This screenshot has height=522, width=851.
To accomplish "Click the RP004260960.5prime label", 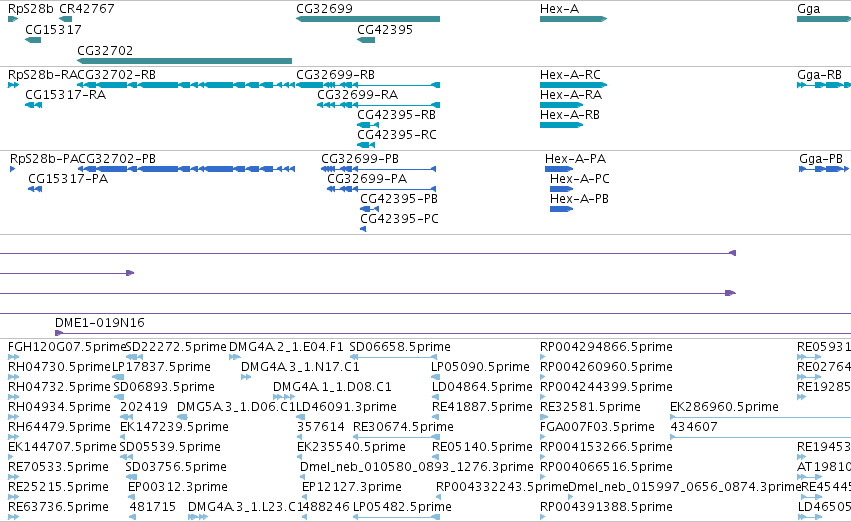I will pyautogui.click(x=606, y=367).
